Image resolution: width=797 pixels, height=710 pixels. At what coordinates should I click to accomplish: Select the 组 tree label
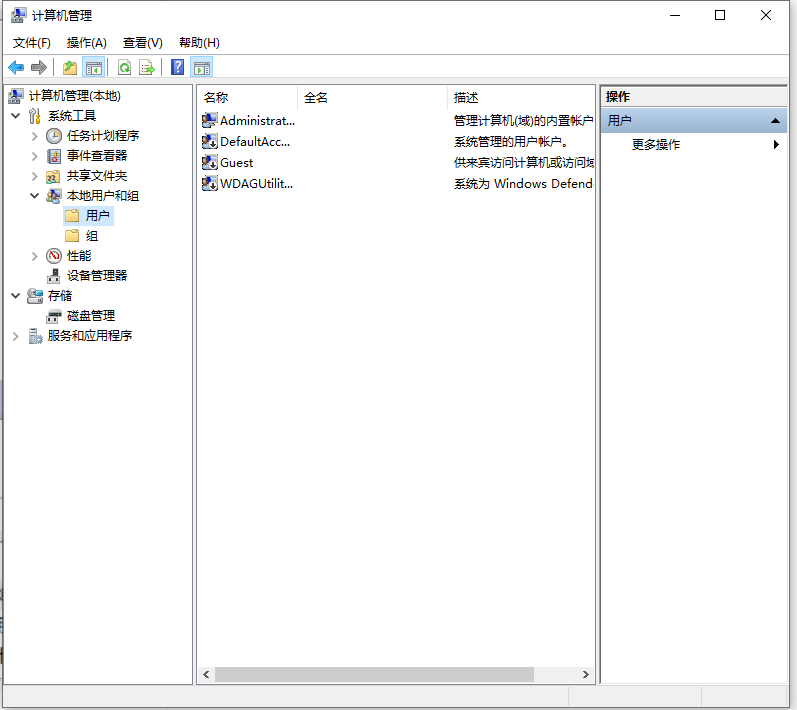point(91,236)
